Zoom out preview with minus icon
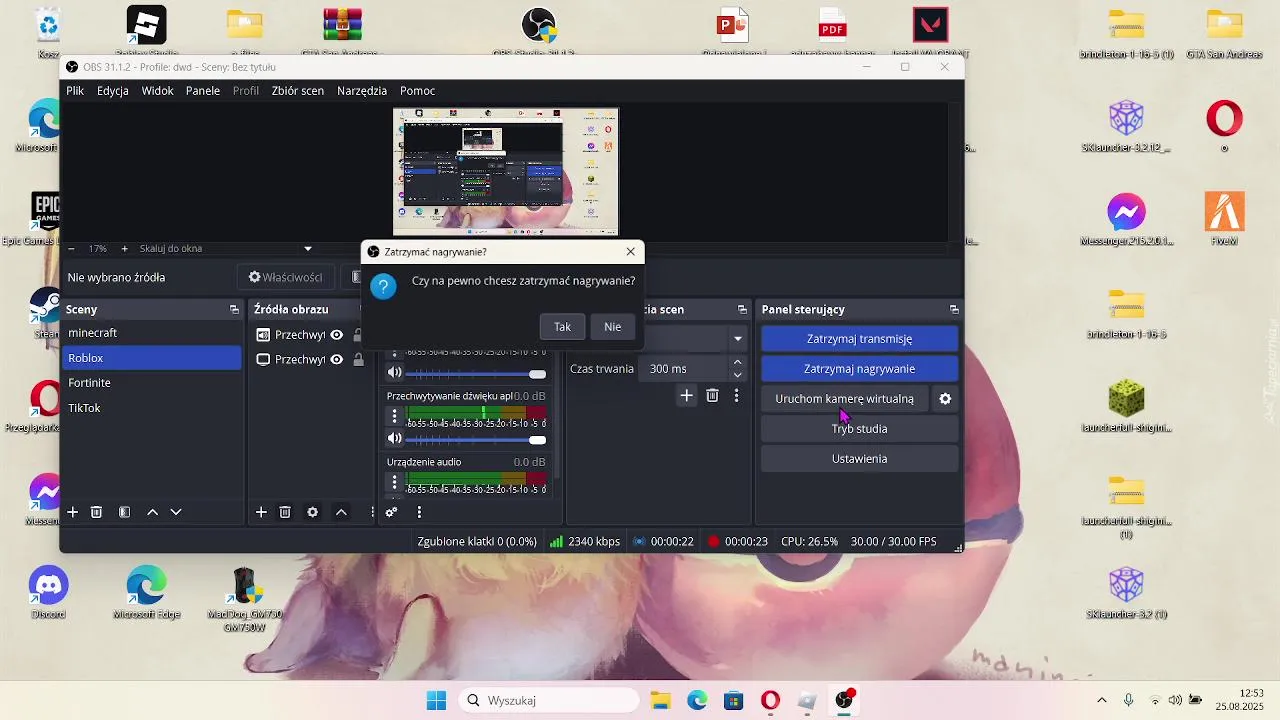1280x720 pixels. [x=71, y=248]
